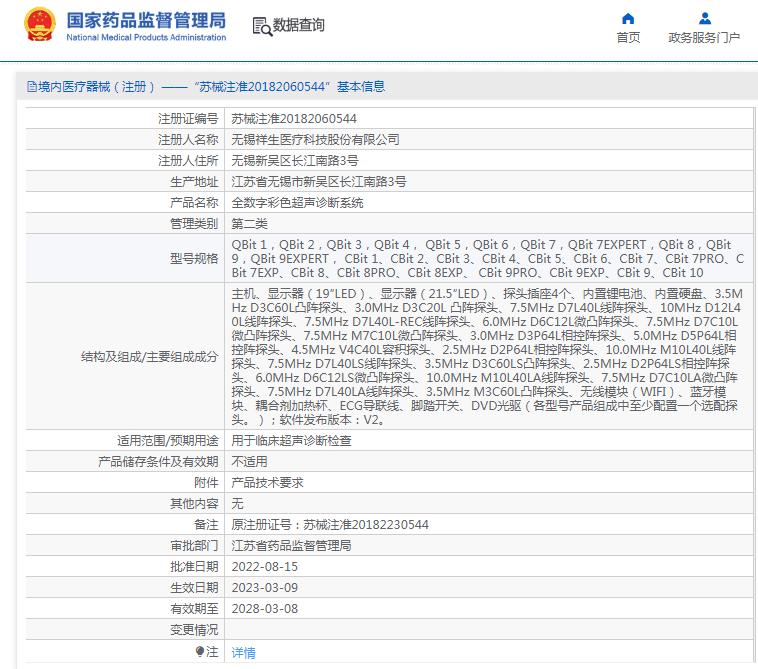758x669 pixels.
Task: Click the 政务服务门户 user icon
Action: (x=705, y=19)
